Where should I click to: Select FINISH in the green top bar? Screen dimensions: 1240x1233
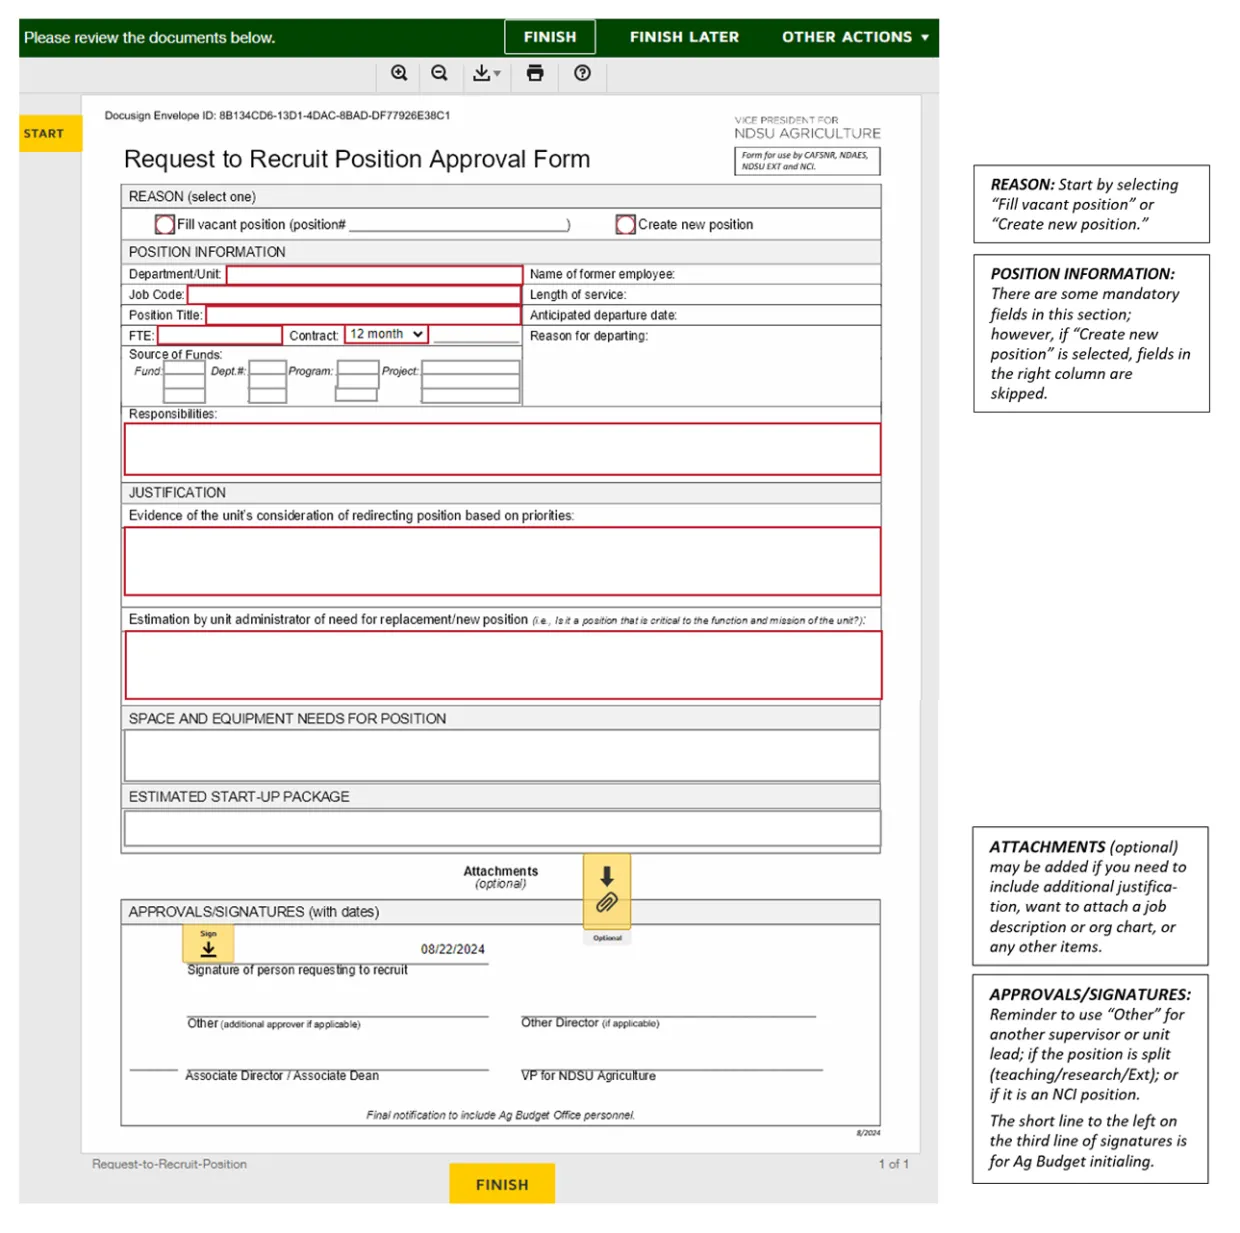pos(549,36)
